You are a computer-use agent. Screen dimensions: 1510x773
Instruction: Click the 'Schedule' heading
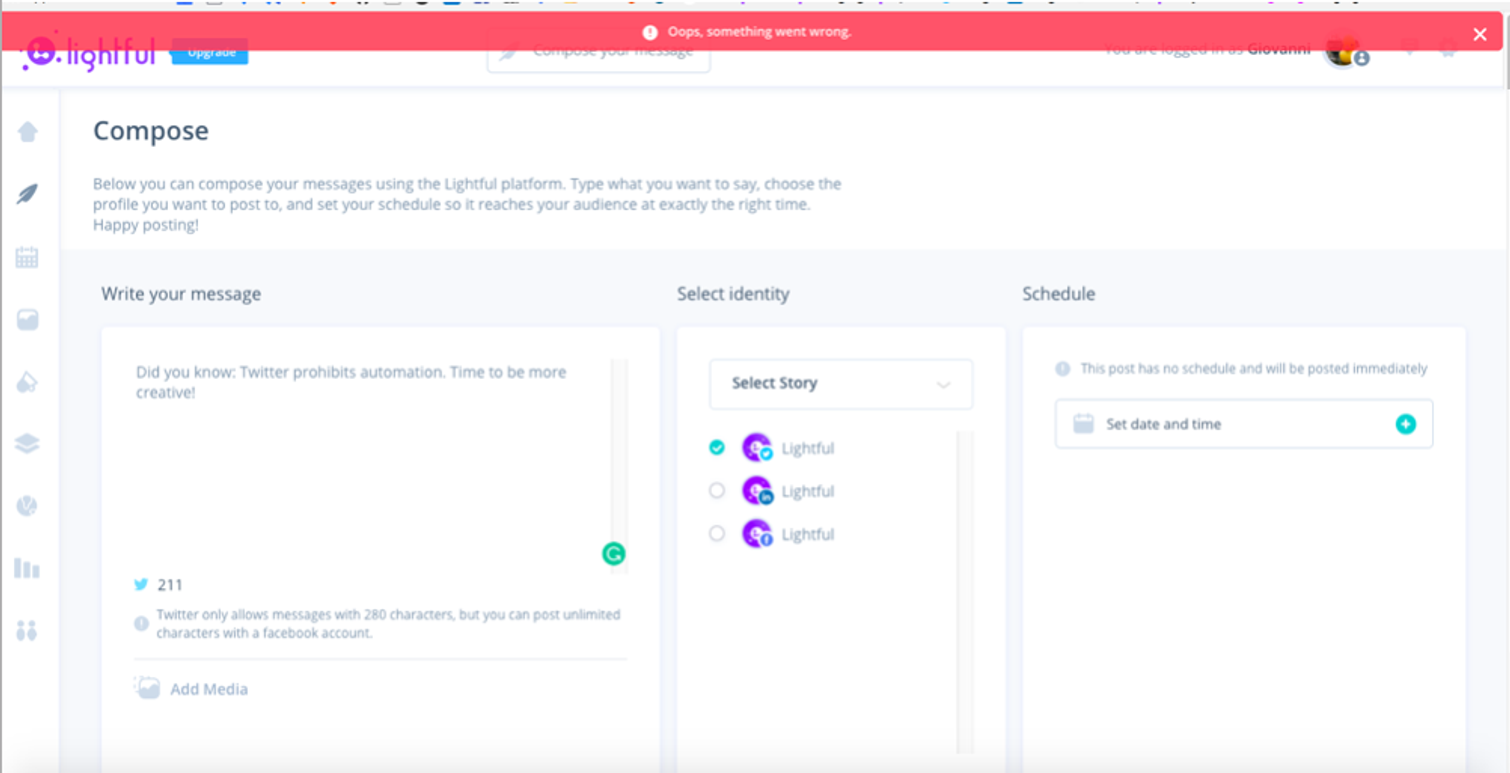tap(1058, 294)
